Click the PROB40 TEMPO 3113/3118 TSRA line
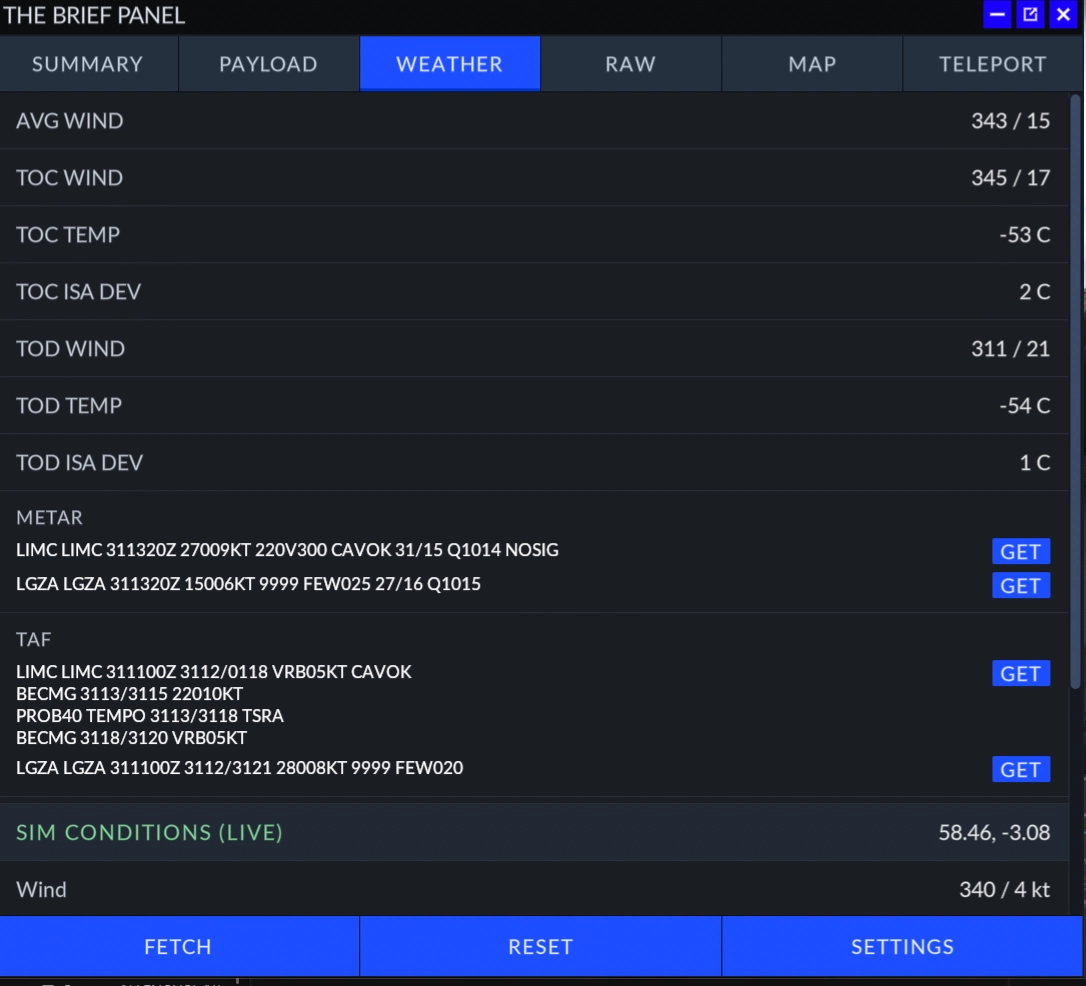 [x=150, y=716]
